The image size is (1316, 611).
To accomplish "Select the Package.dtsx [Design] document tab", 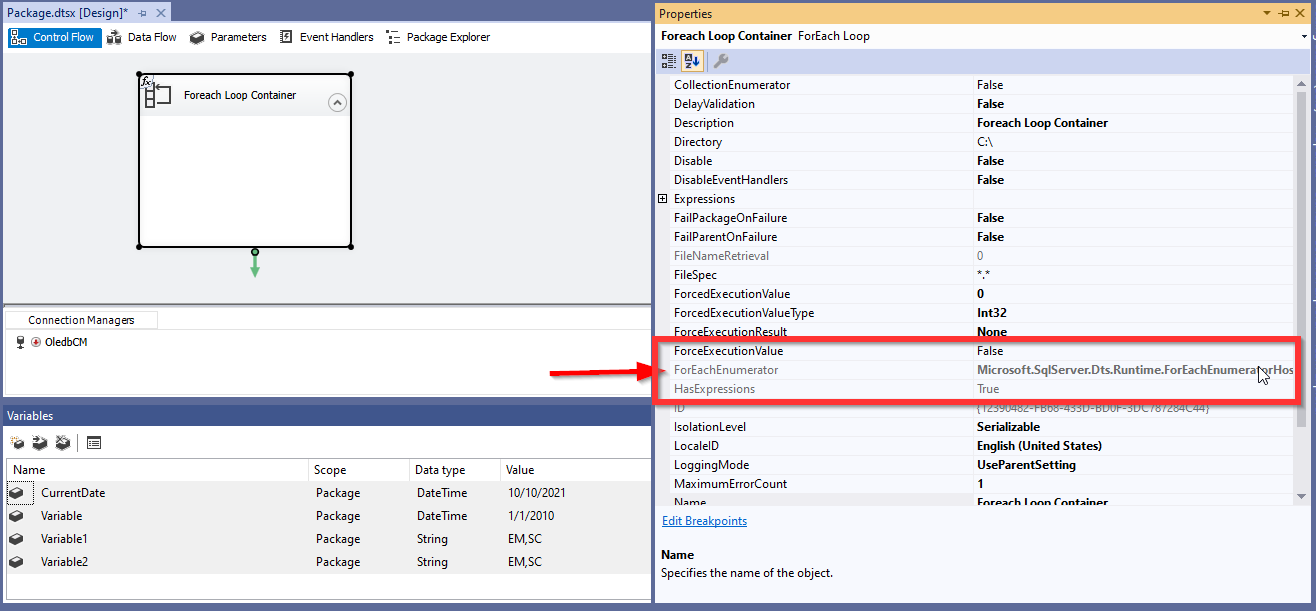I will (67, 12).
